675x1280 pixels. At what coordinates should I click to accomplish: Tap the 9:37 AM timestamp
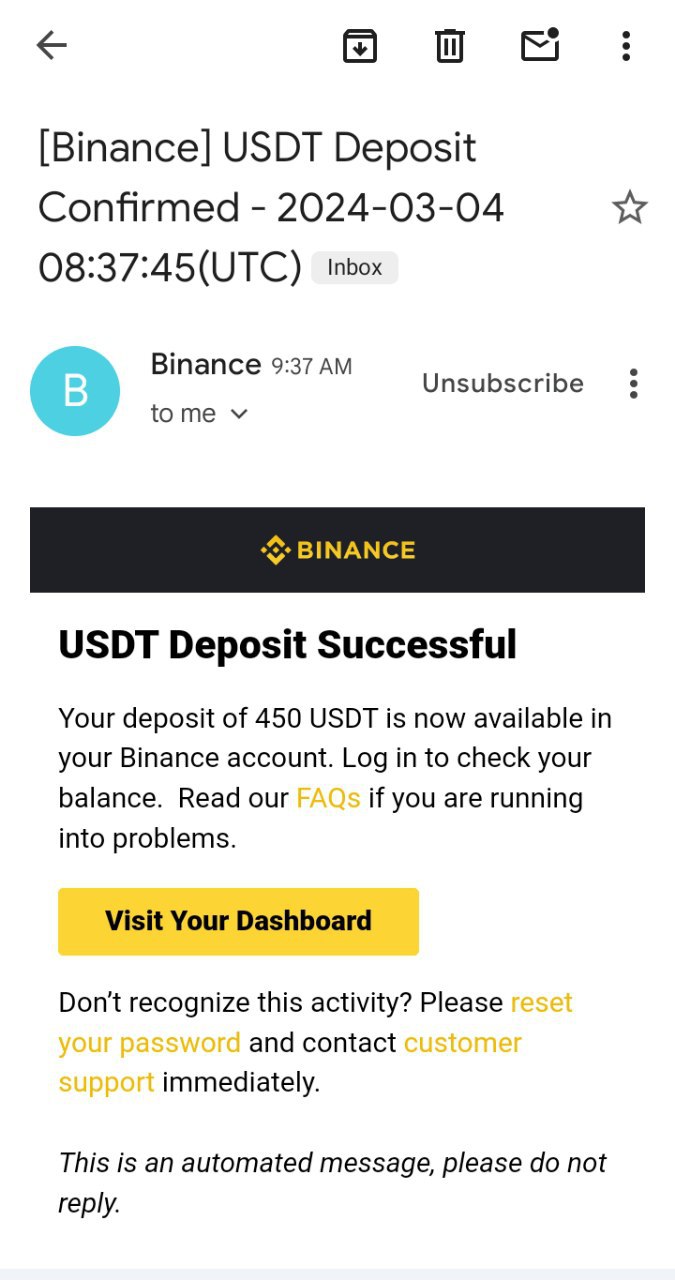tap(311, 367)
